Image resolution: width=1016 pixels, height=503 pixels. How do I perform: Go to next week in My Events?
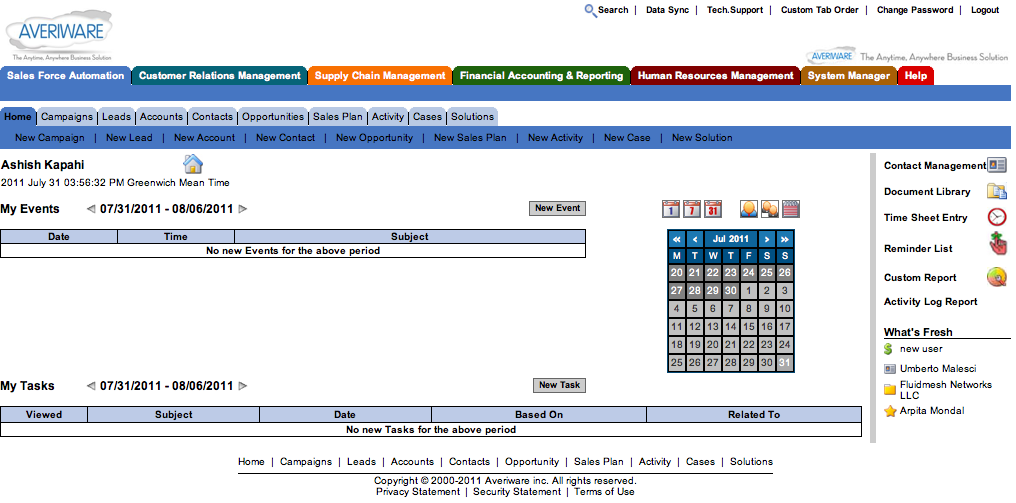tap(242, 209)
